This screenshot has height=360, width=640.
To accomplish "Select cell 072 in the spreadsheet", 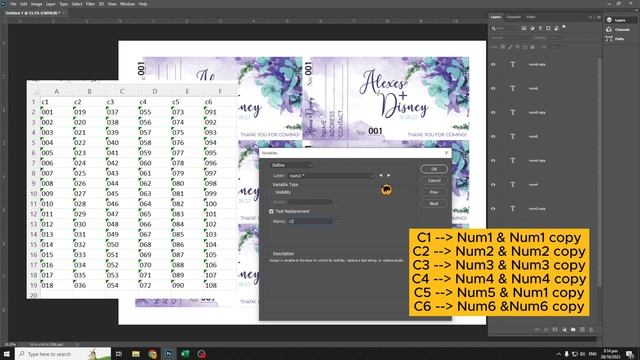I will click(x=154, y=285).
